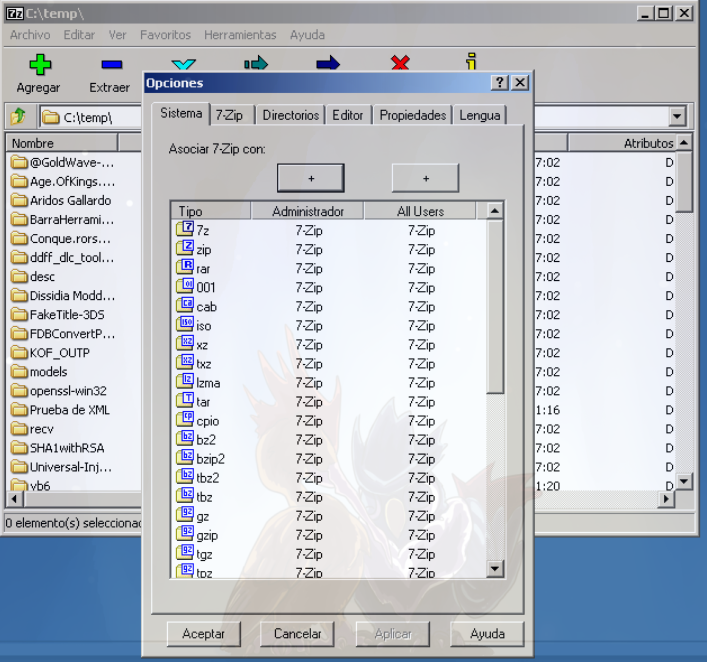Switch to the 7-Zip tab
The image size is (707, 662).
229,115
